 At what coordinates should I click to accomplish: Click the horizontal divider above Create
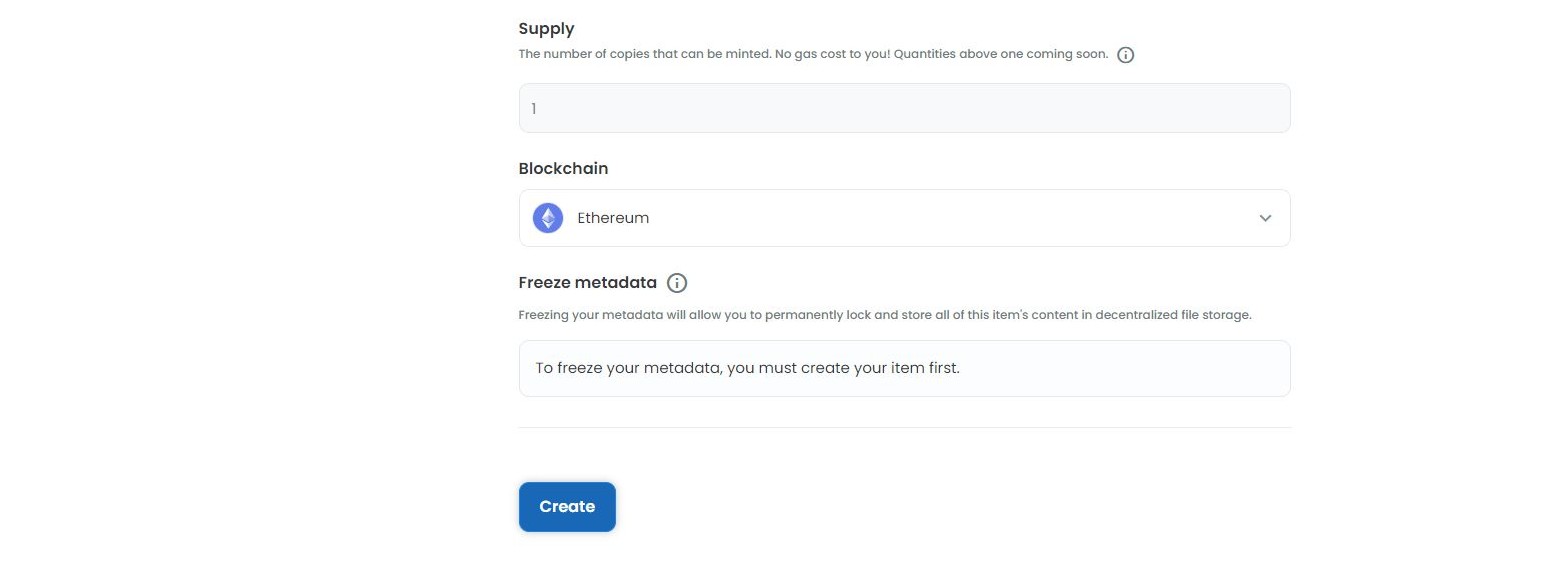click(x=904, y=428)
